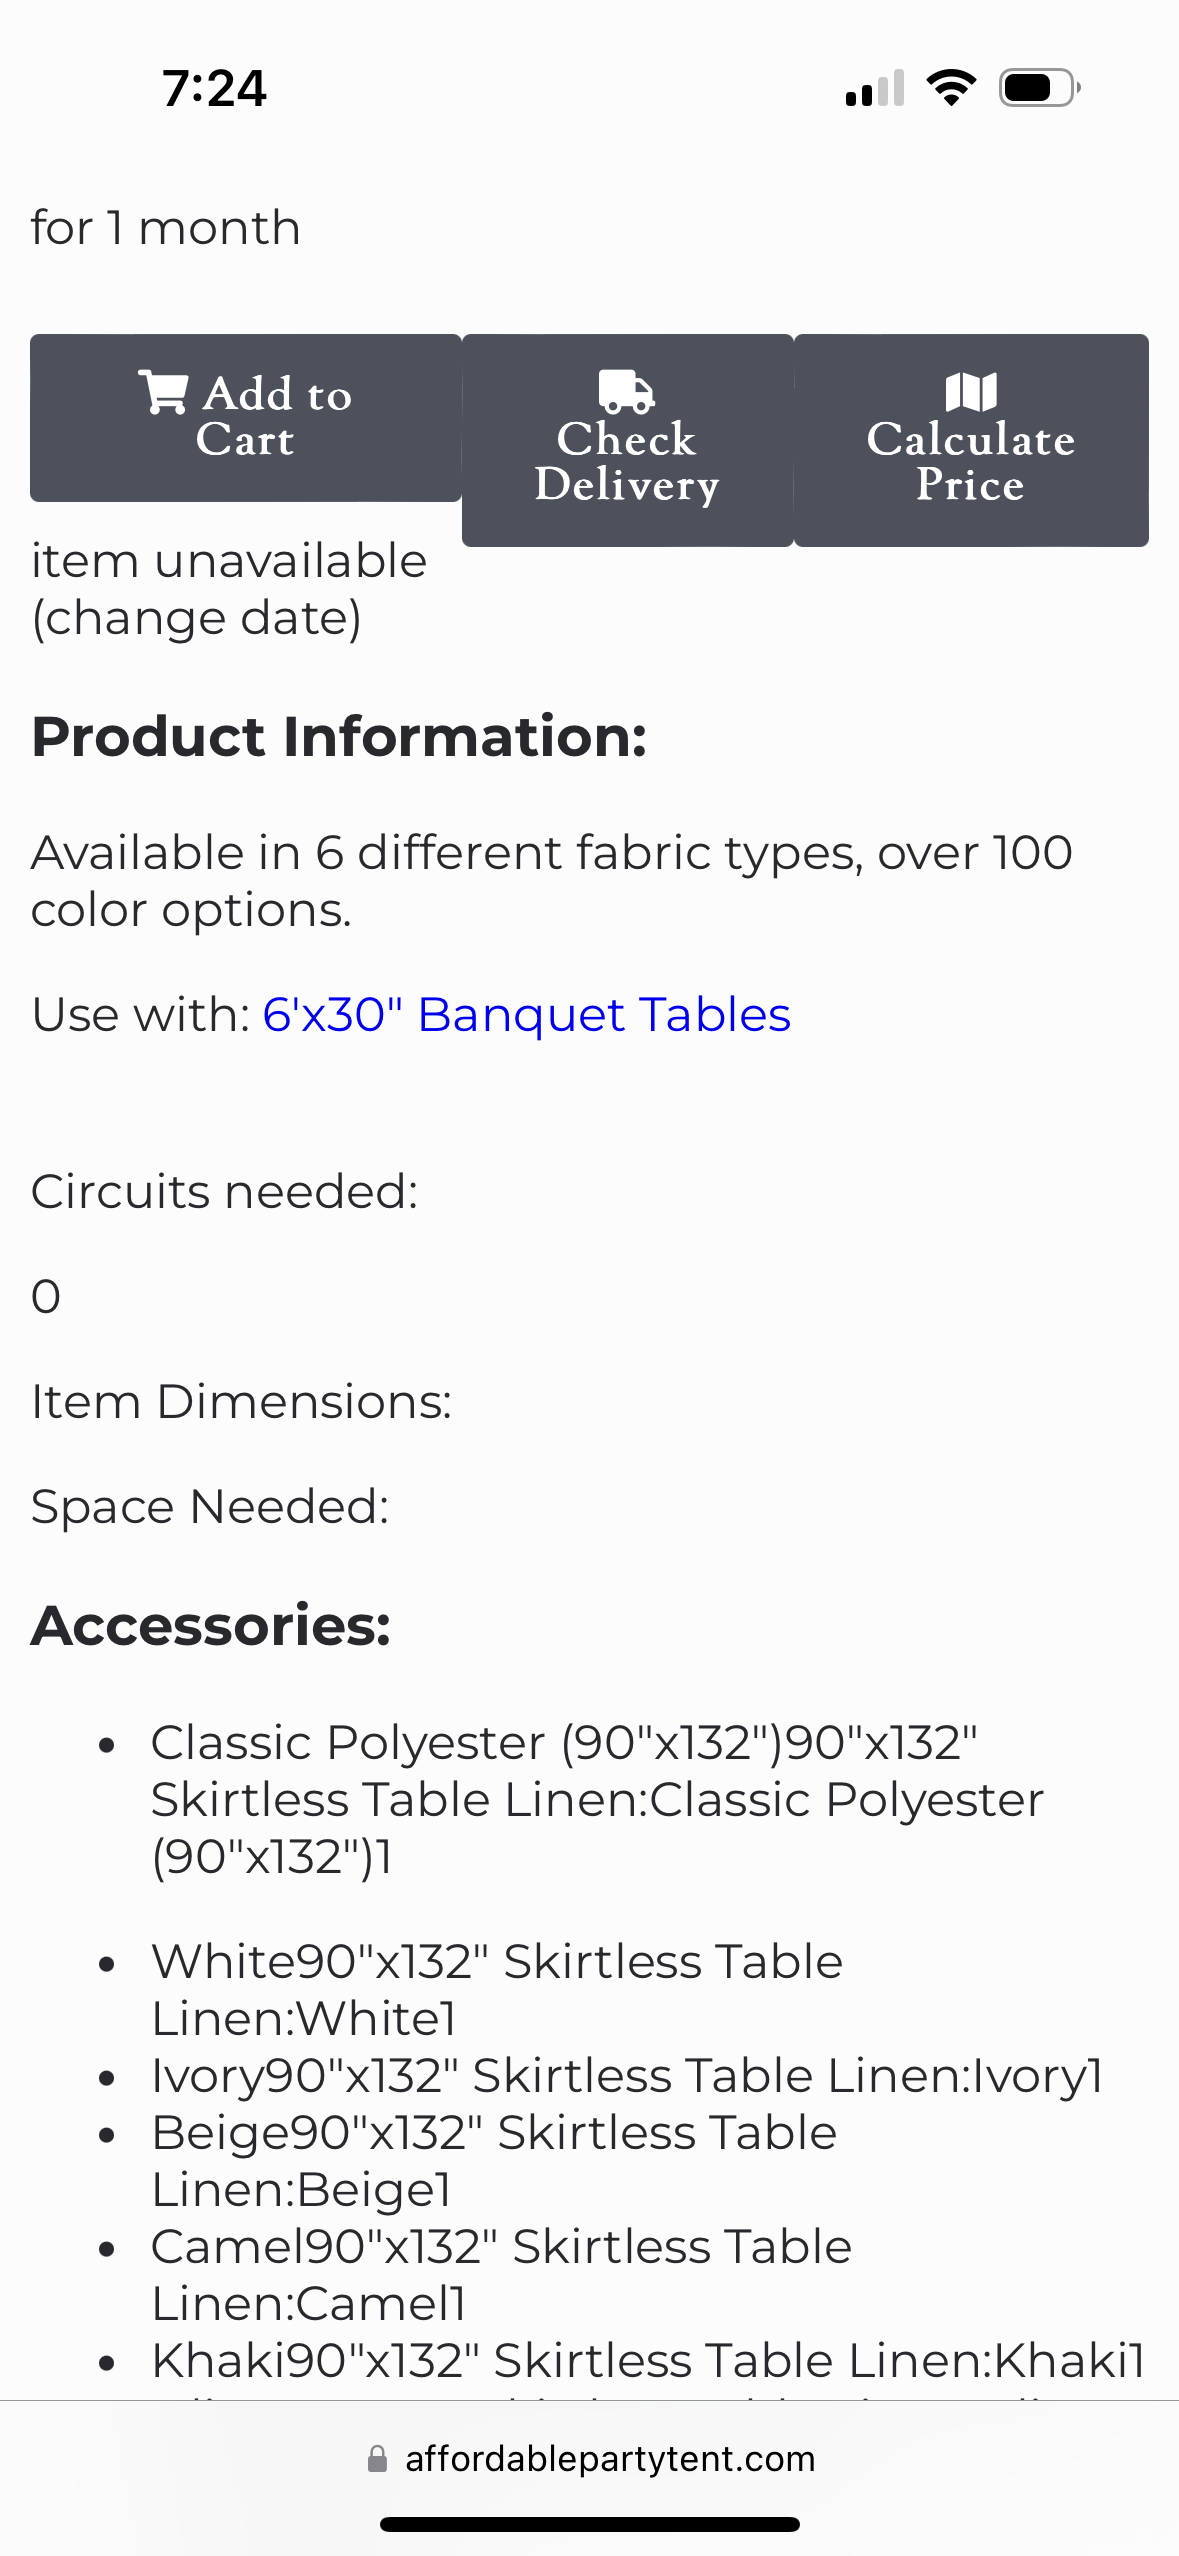Viewport: 1179px width, 2556px height.
Task: Tap the delivery truck icon
Action: pyautogui.click(x=626, y=391)
